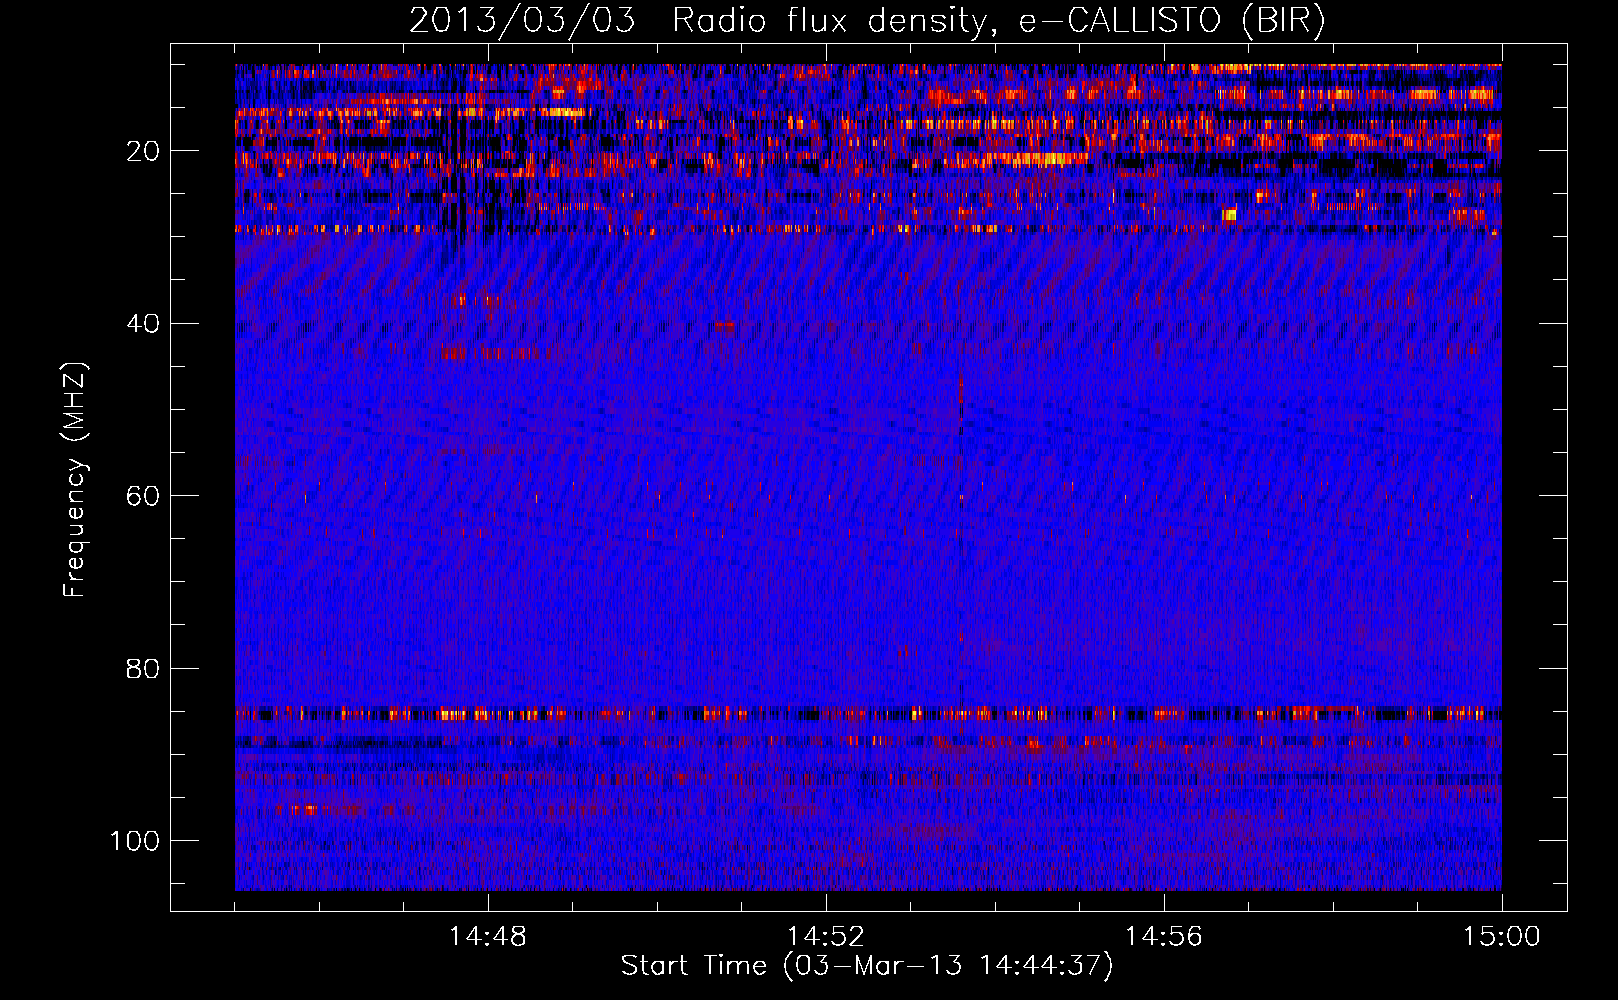Click the x-axis time label '14:52'
The width and height of the screenshot is (1618, 1000).
(x=825, y=937)
